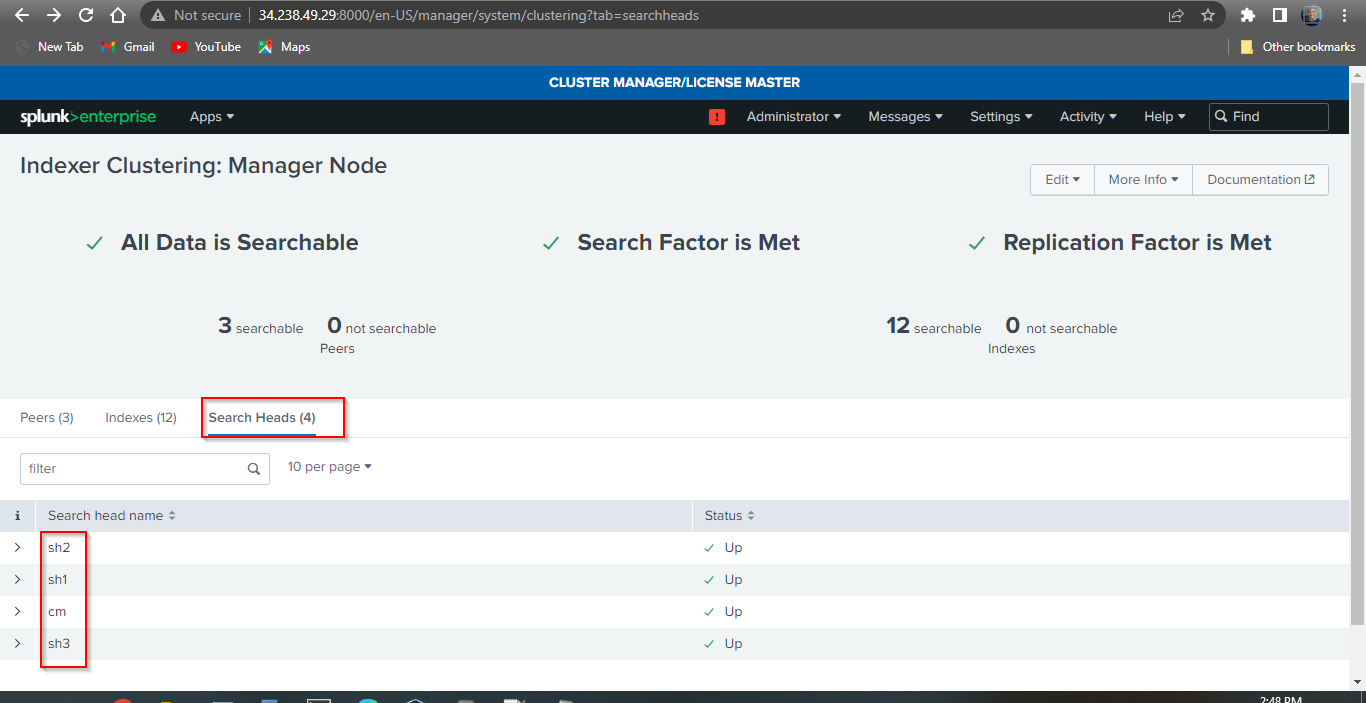1366x703 pixels.
Task: Open the Documentation link
Action: (1260, 179)
